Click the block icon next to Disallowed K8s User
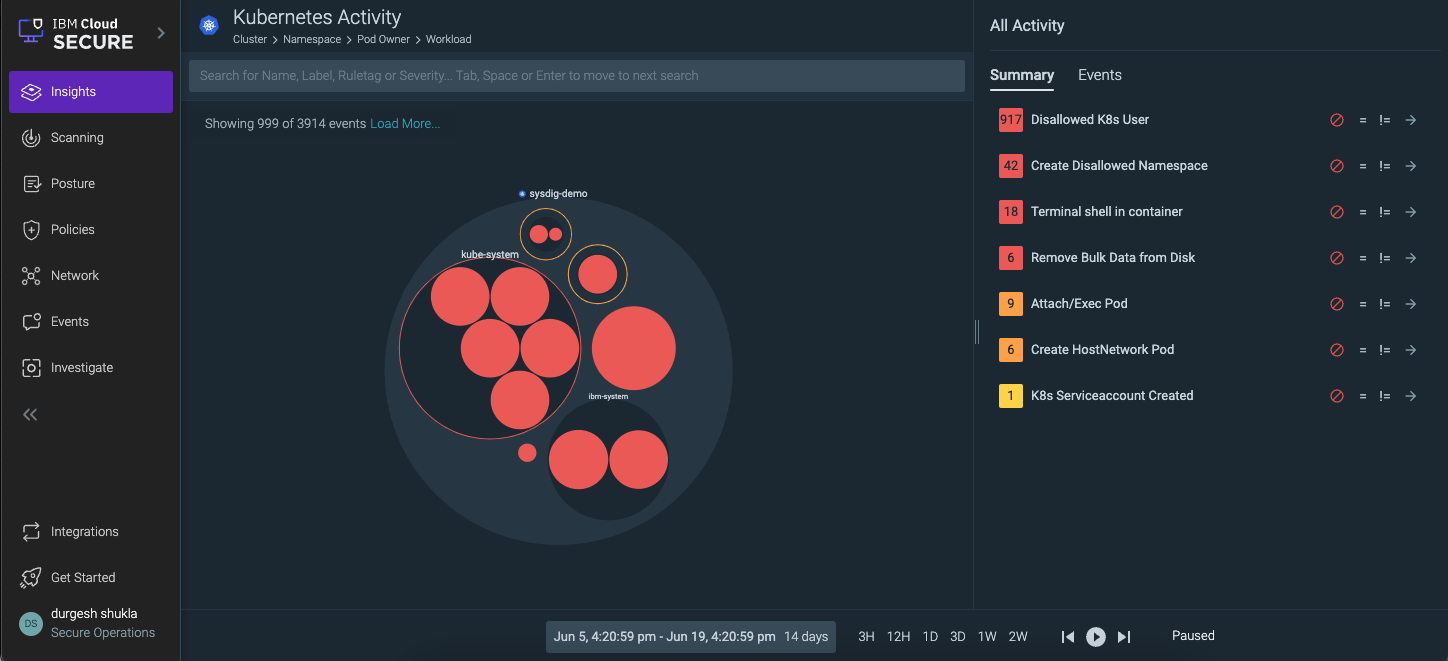Screen dimensions: 1448x661 point(1337,119)
